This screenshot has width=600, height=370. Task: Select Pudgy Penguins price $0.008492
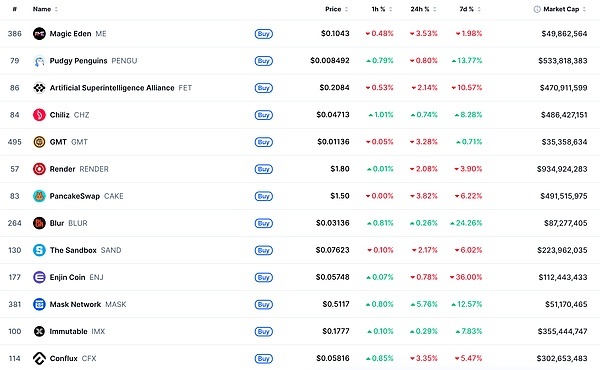(330, 60)
